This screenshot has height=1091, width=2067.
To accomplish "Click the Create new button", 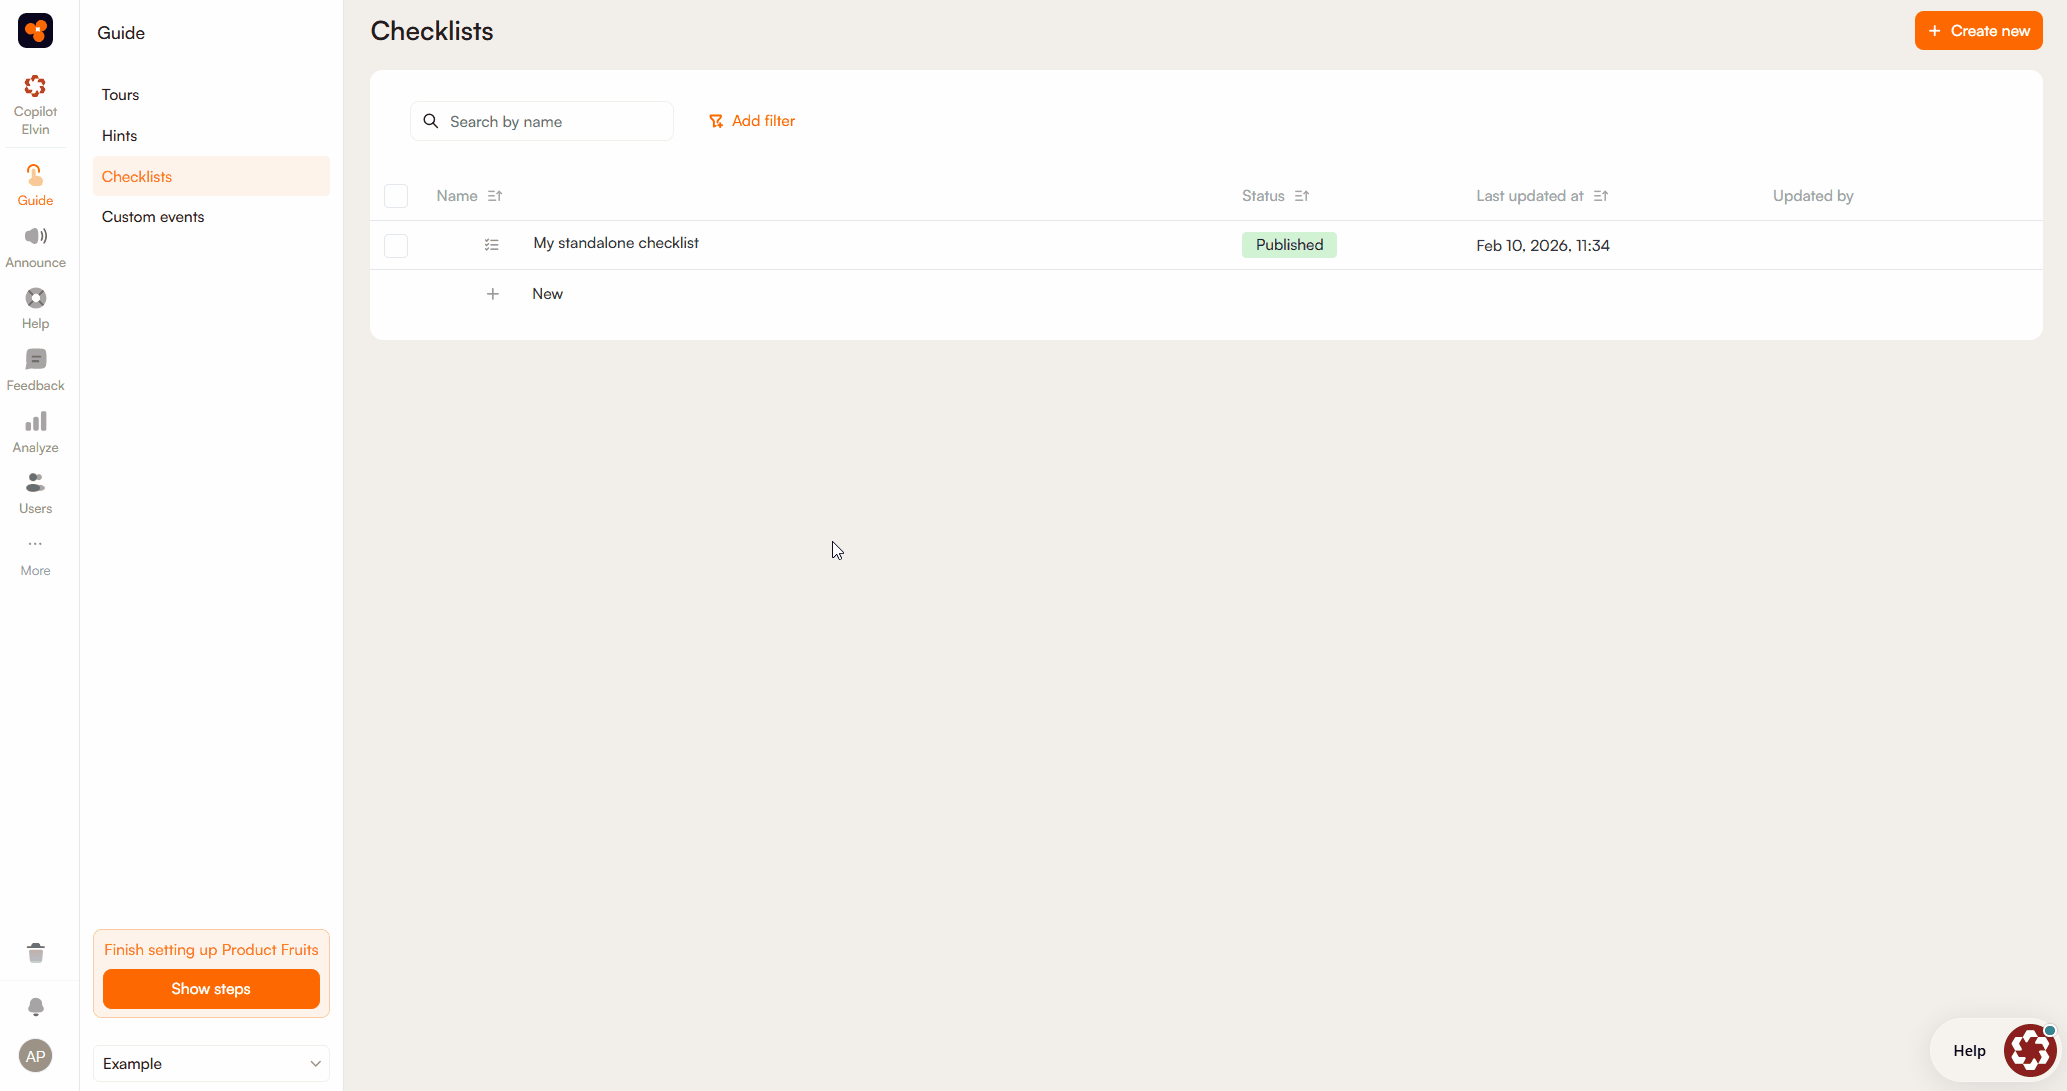I will (1978, 31).
